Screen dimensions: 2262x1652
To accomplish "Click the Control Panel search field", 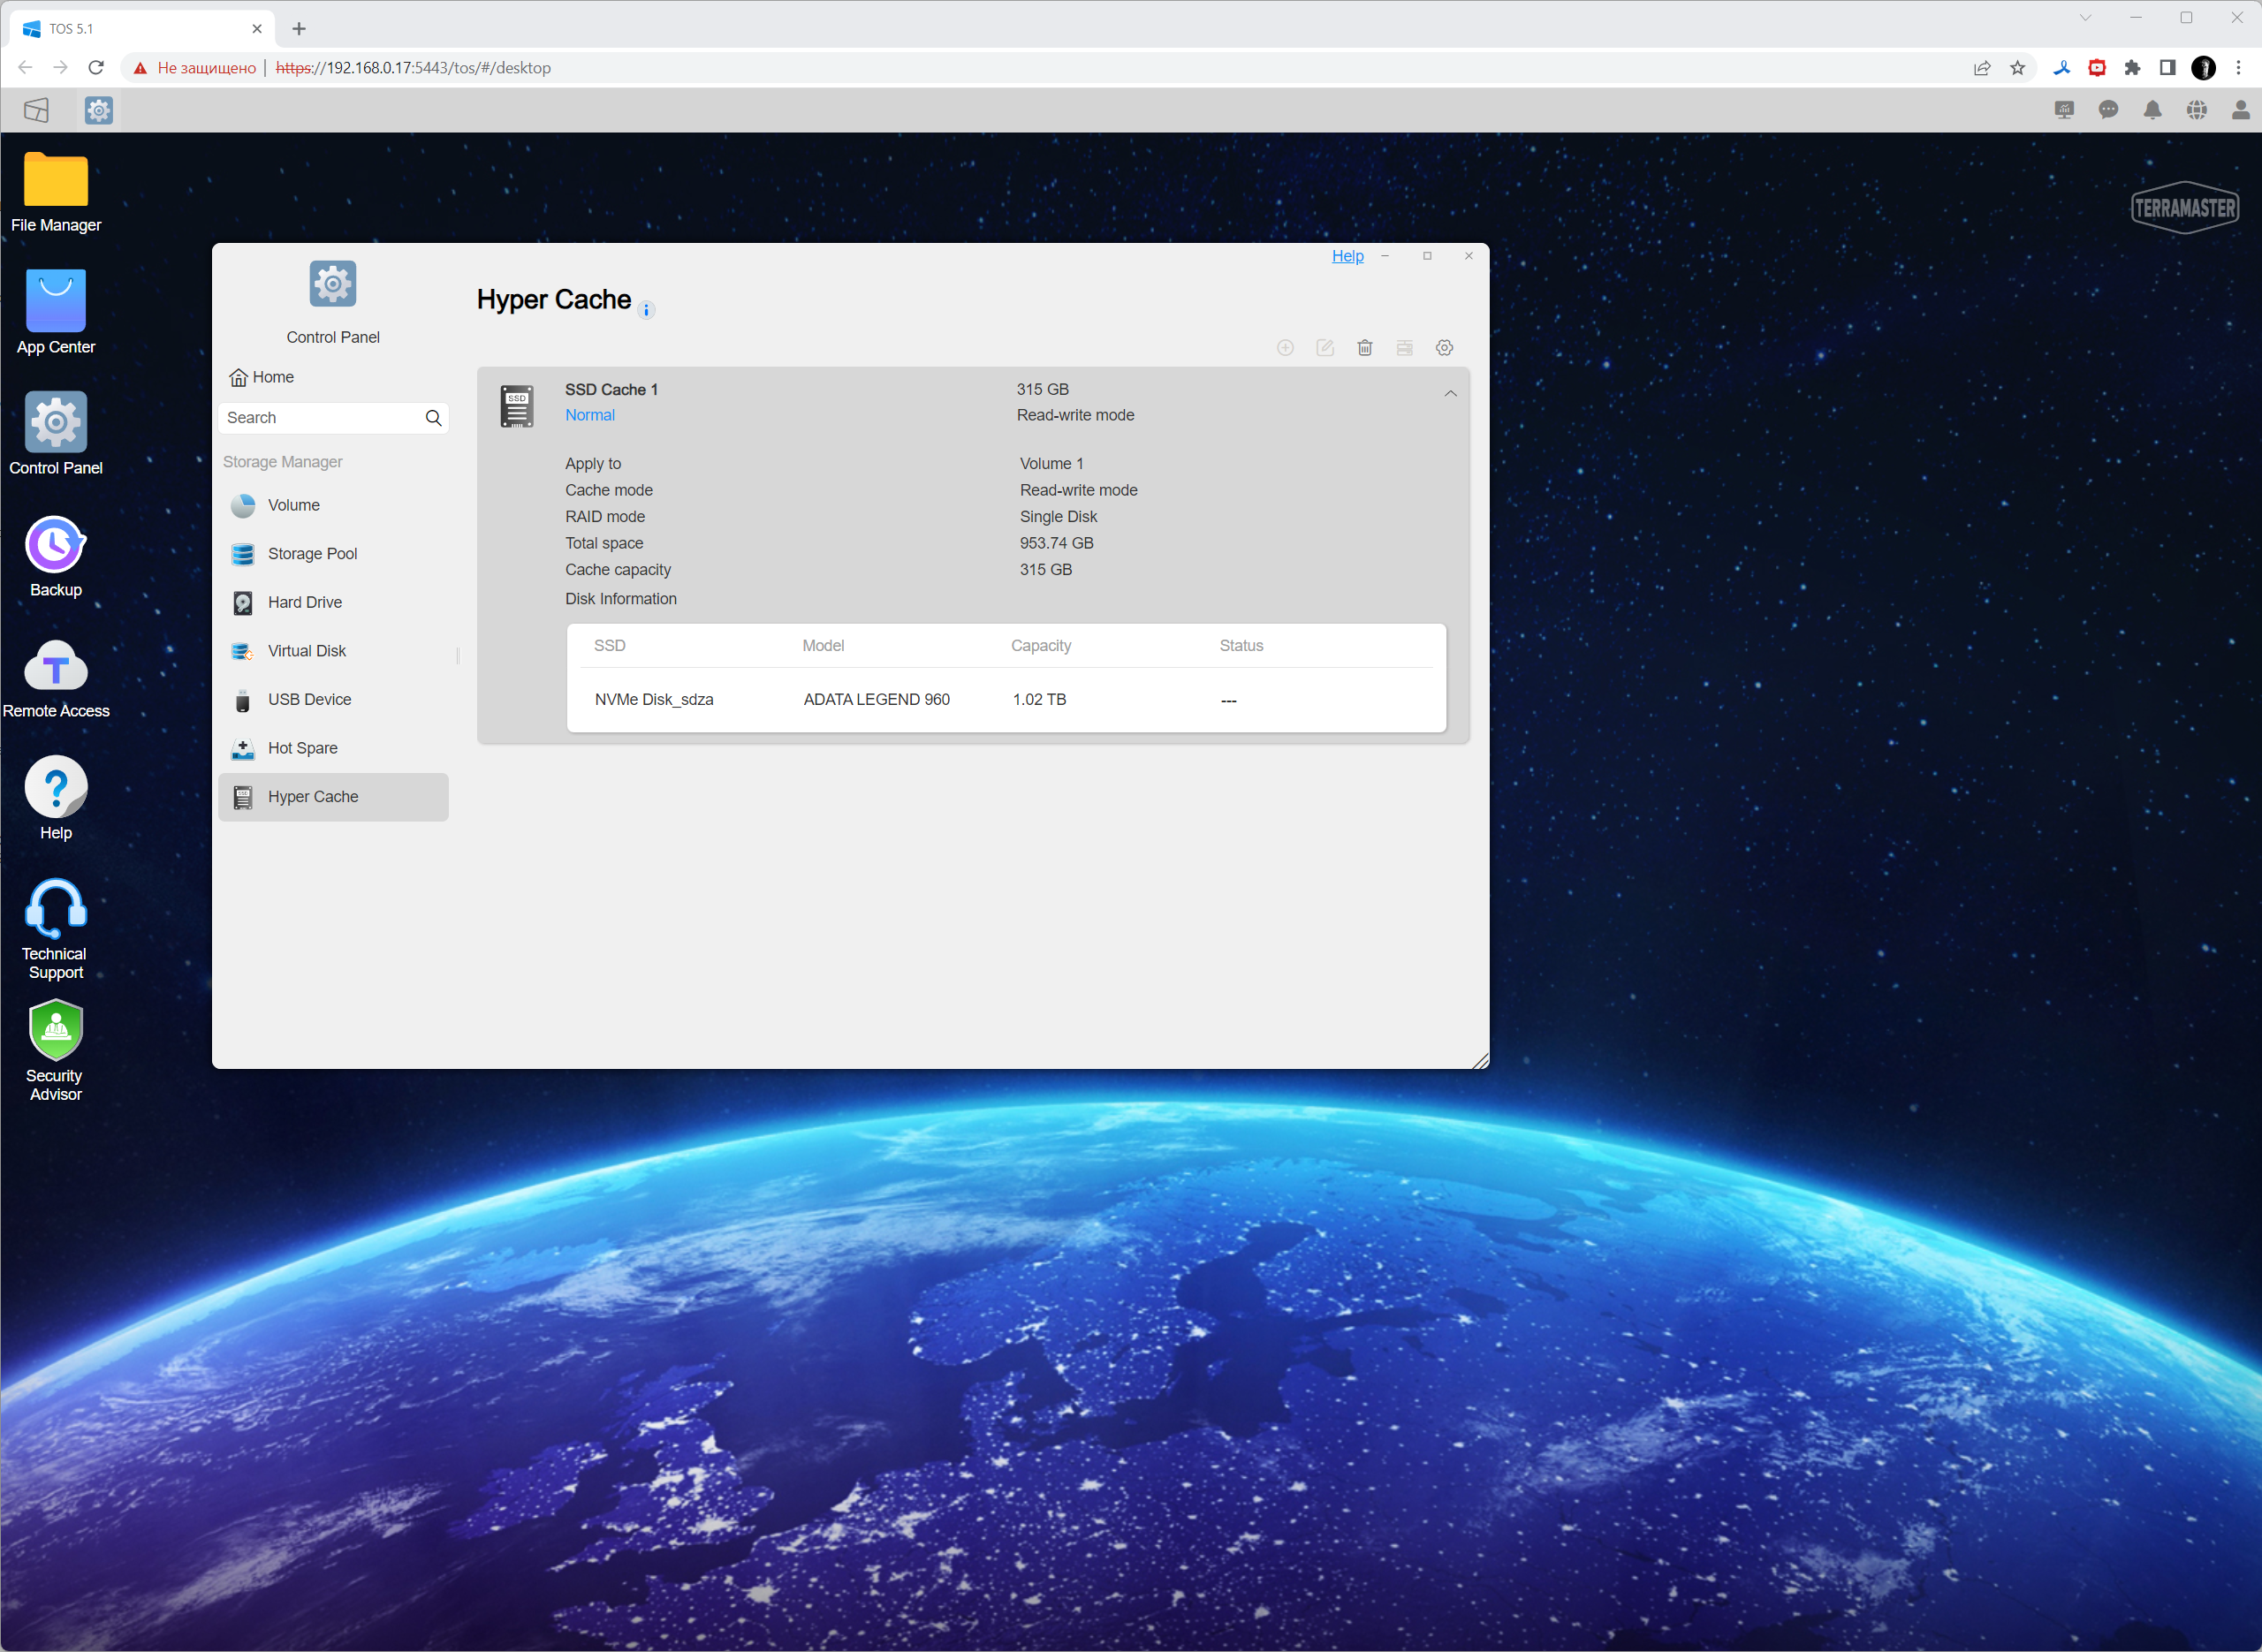I will (320, 418).
